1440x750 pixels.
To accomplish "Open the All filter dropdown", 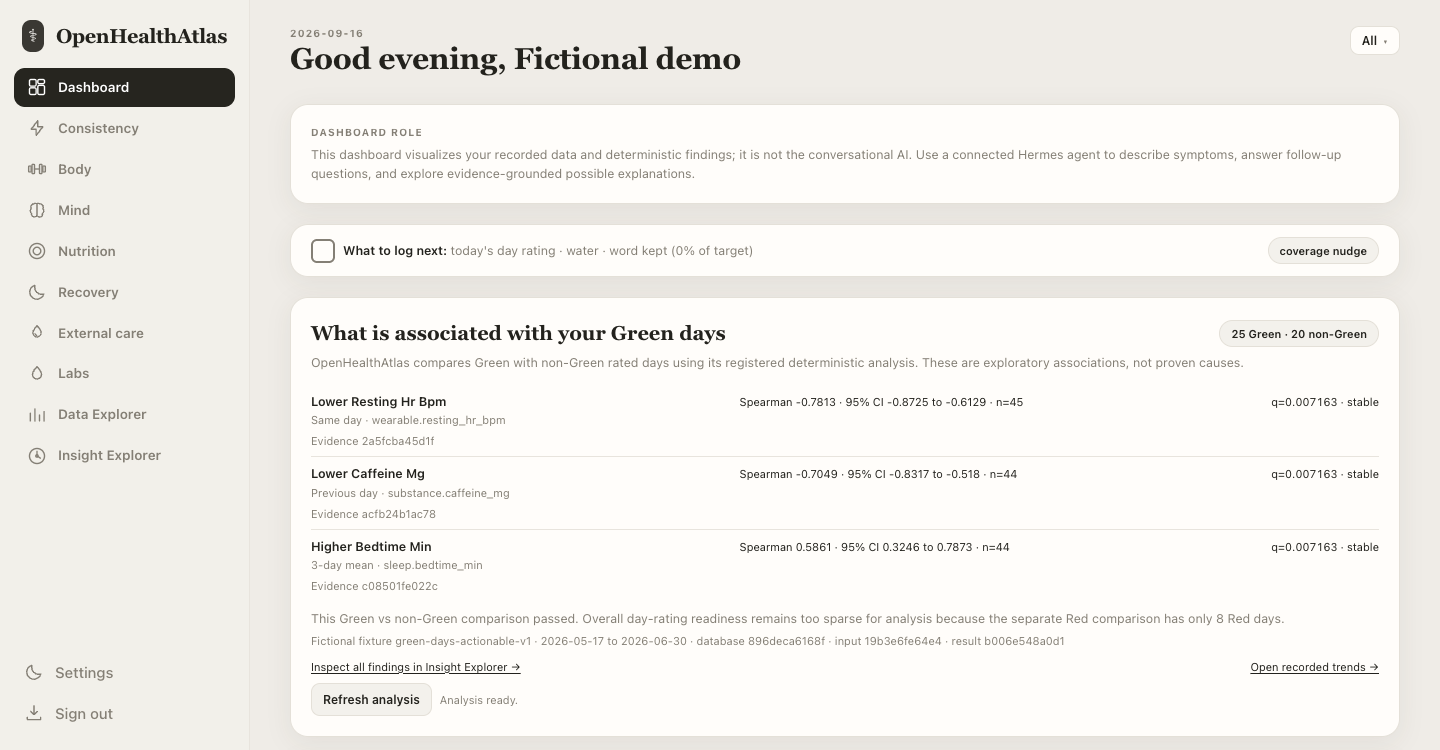I will (1374, 41).
